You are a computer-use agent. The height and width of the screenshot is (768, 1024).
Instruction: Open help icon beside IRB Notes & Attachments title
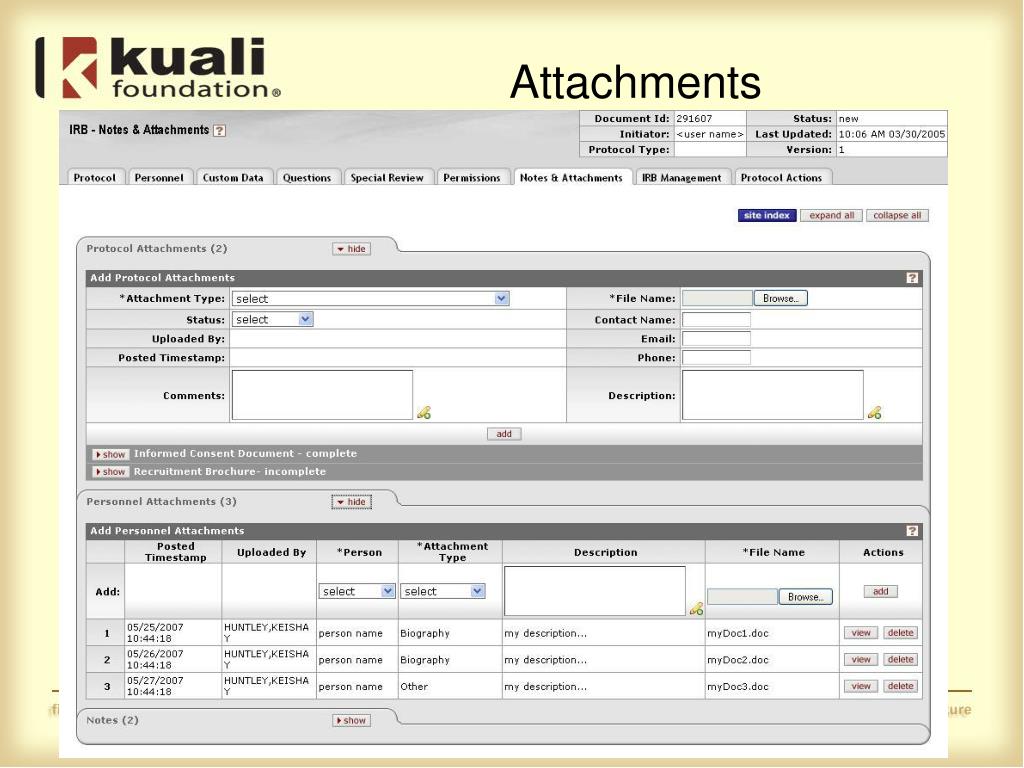click(x=220, y=131)
